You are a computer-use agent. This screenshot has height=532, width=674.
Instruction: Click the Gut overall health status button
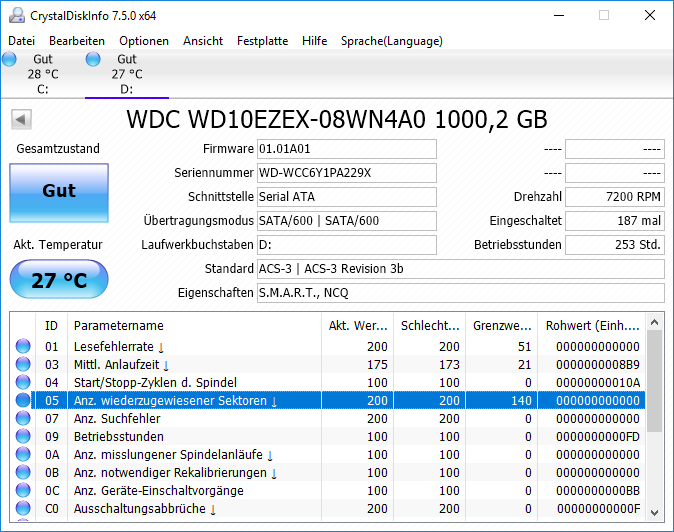pyautogui.click(x=59, y=193)
